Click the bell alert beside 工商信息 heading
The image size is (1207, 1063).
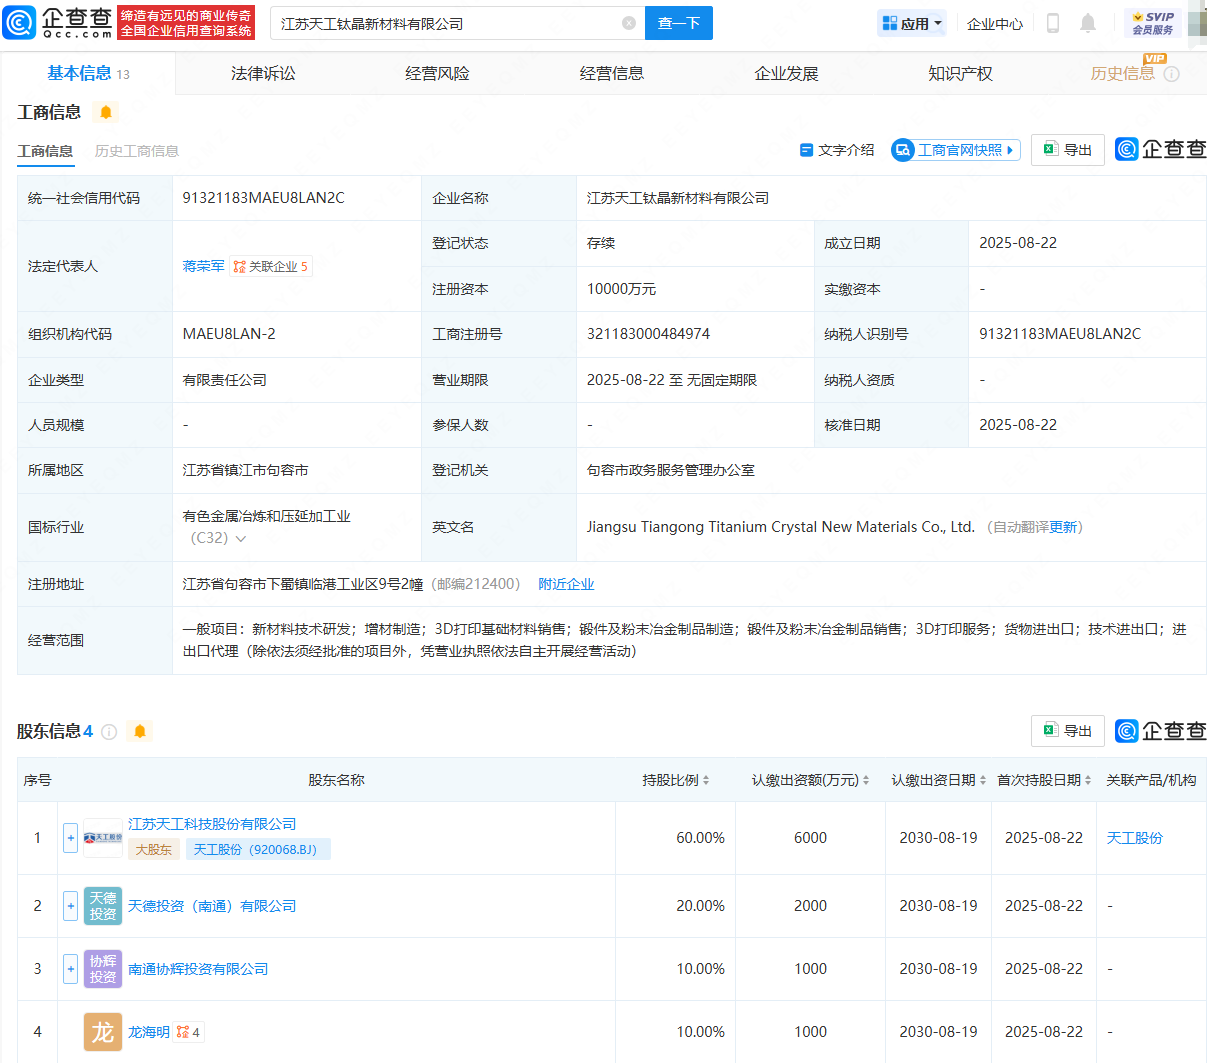pyautogui.click(x=106, y=112)
